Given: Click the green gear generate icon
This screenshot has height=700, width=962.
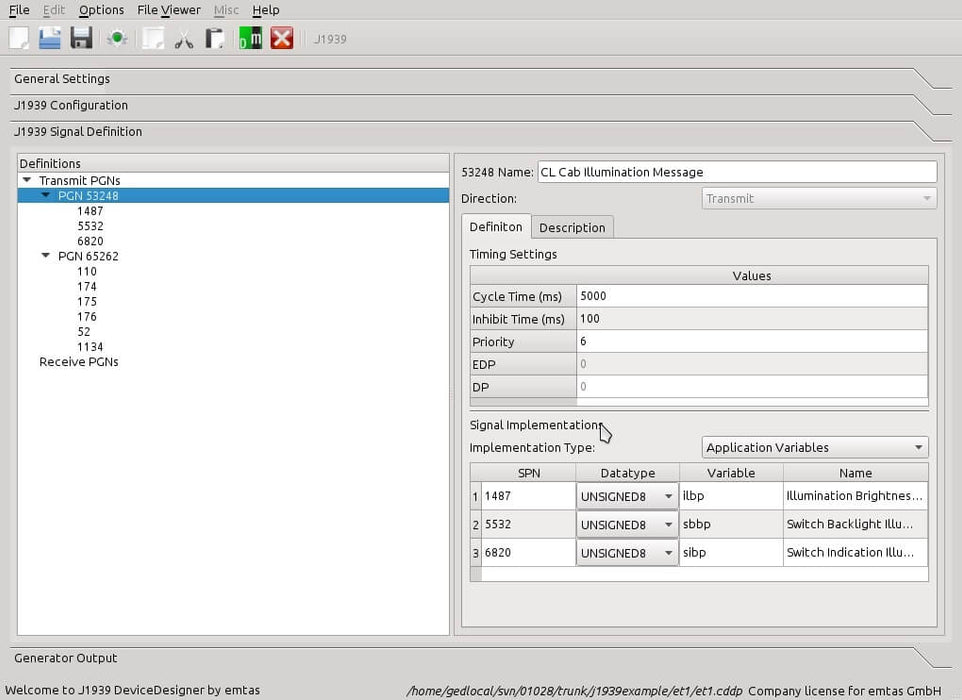Looking at the screenshot, I should (117, 39).
